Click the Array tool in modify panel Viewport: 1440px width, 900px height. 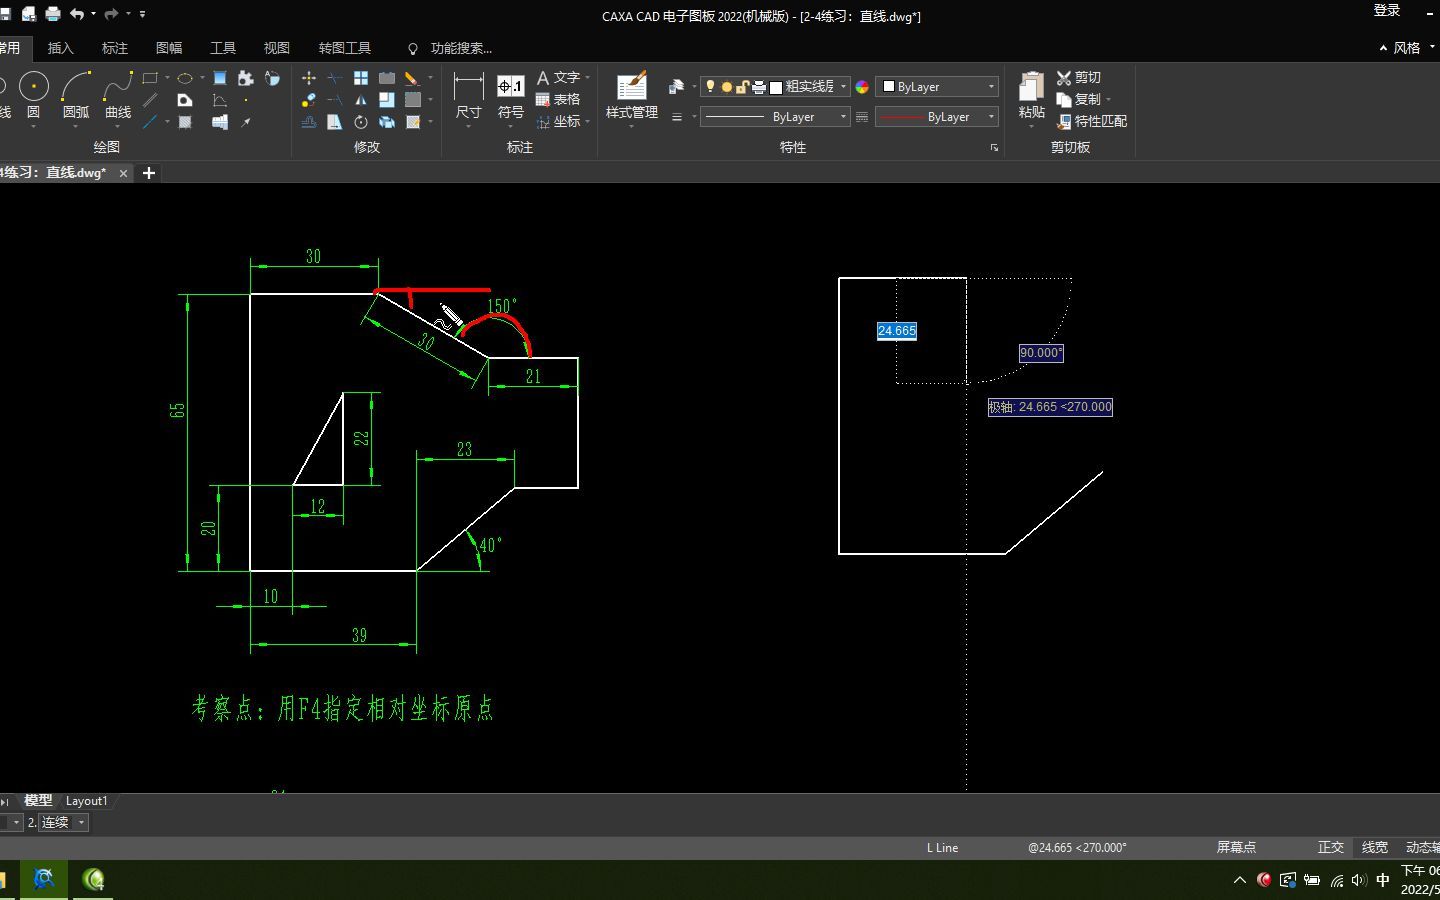pyautogui.click(x=361, y=78)
